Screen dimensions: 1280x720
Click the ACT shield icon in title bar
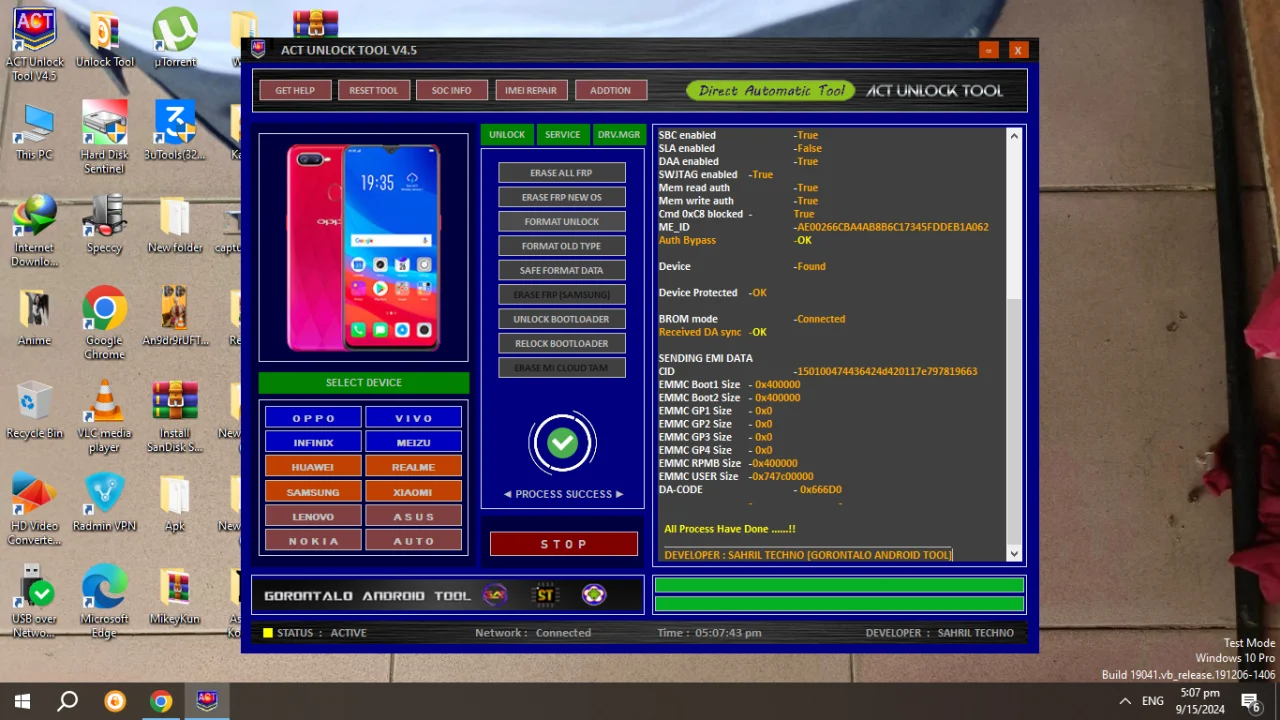258,49
